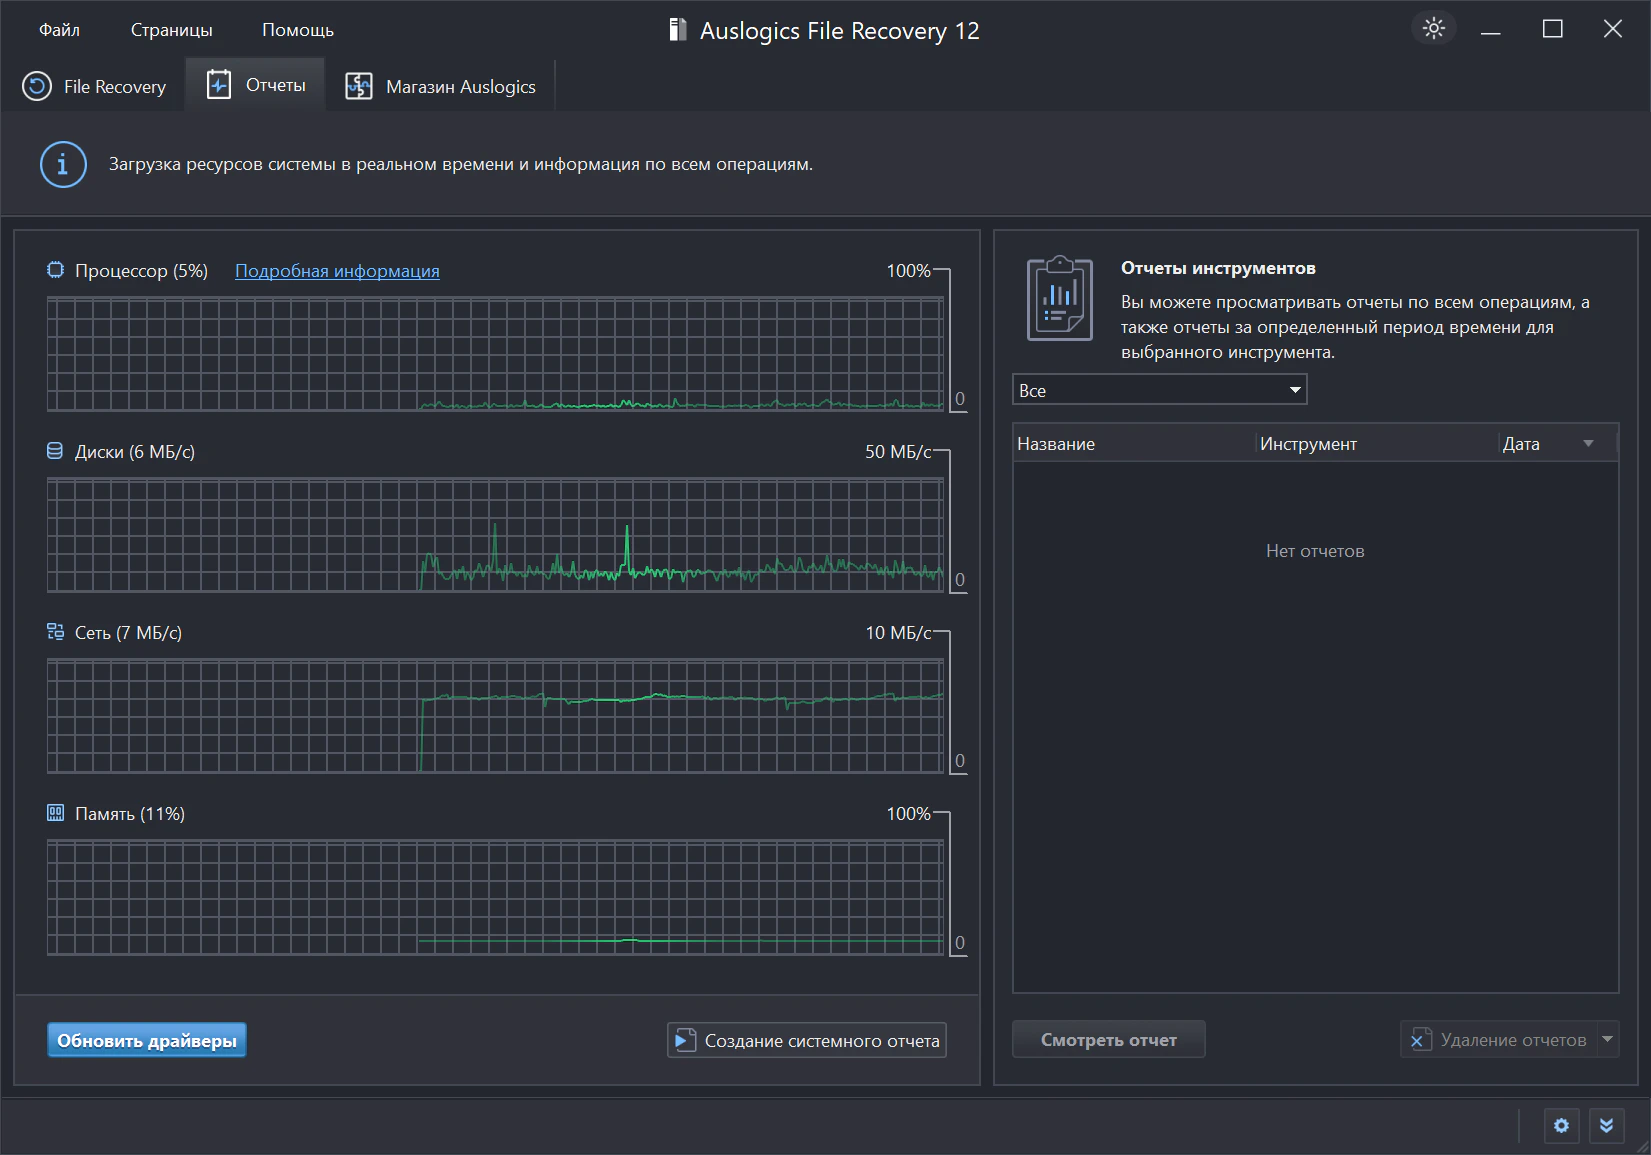
Task: Open settings gear in bottom bar
Action: pyautogui.click(x=1561, y=1126)
